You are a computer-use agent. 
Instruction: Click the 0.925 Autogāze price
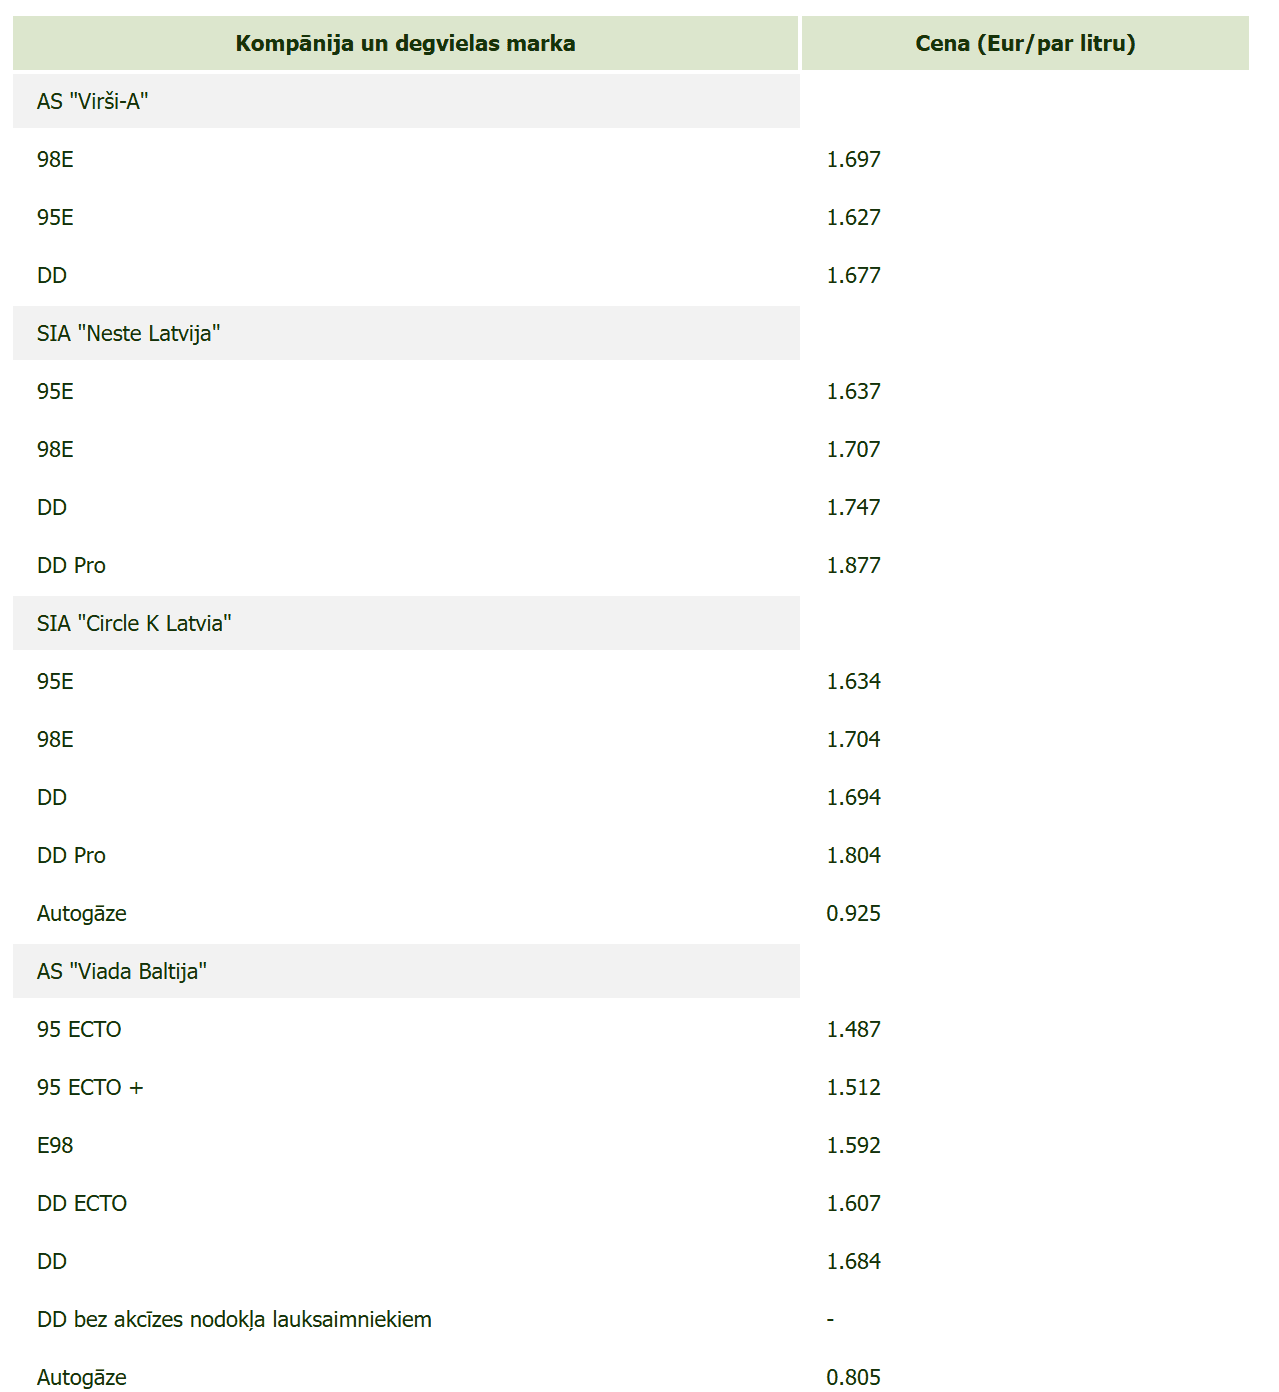[x=853, y=914]
